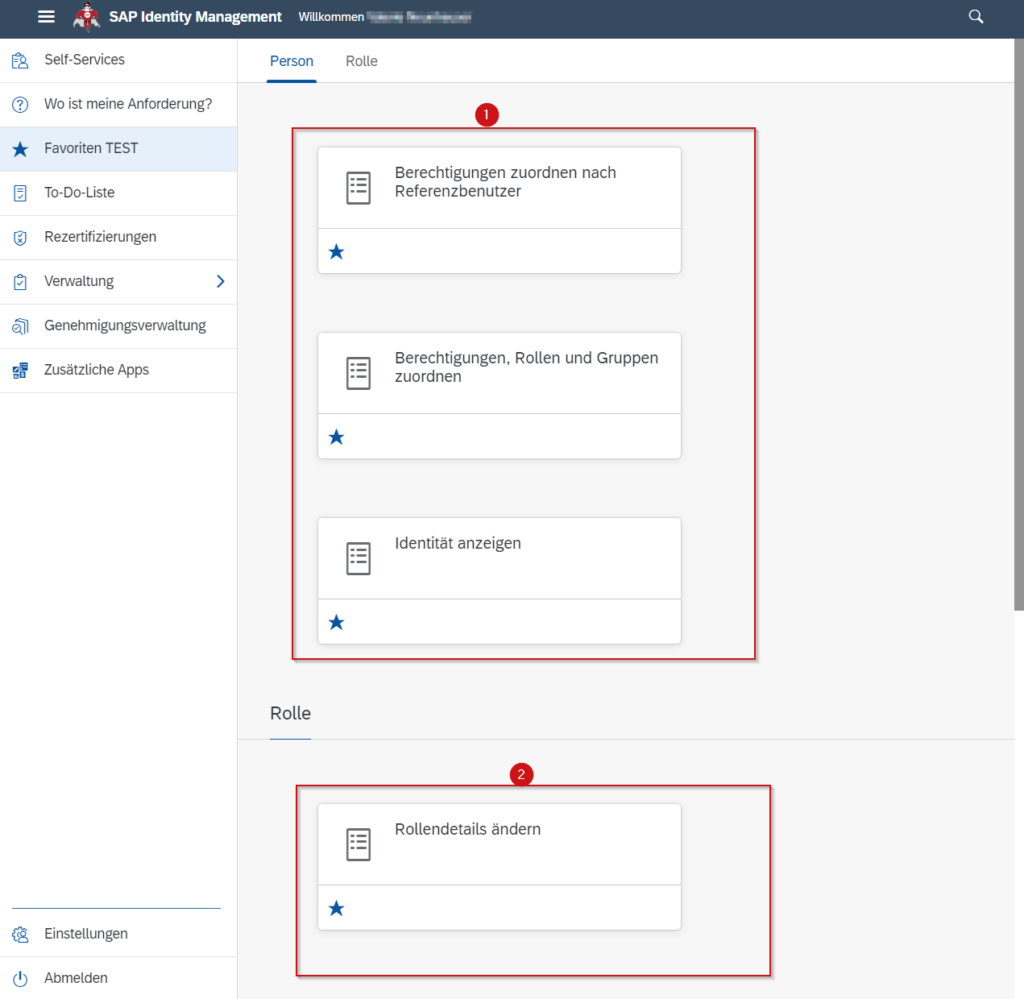Viewport: 1024px width, 999px height.
Task: Expand the Verwaltung submenu chevron
Action: click(221, 281)
